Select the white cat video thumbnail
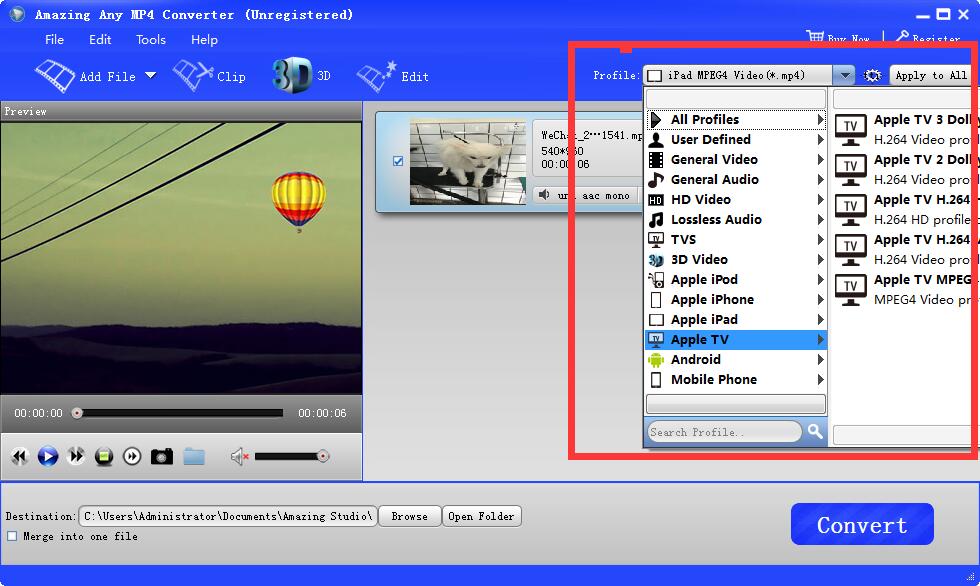The width and height of the screenshot is (980, 586). pos(468,162)
